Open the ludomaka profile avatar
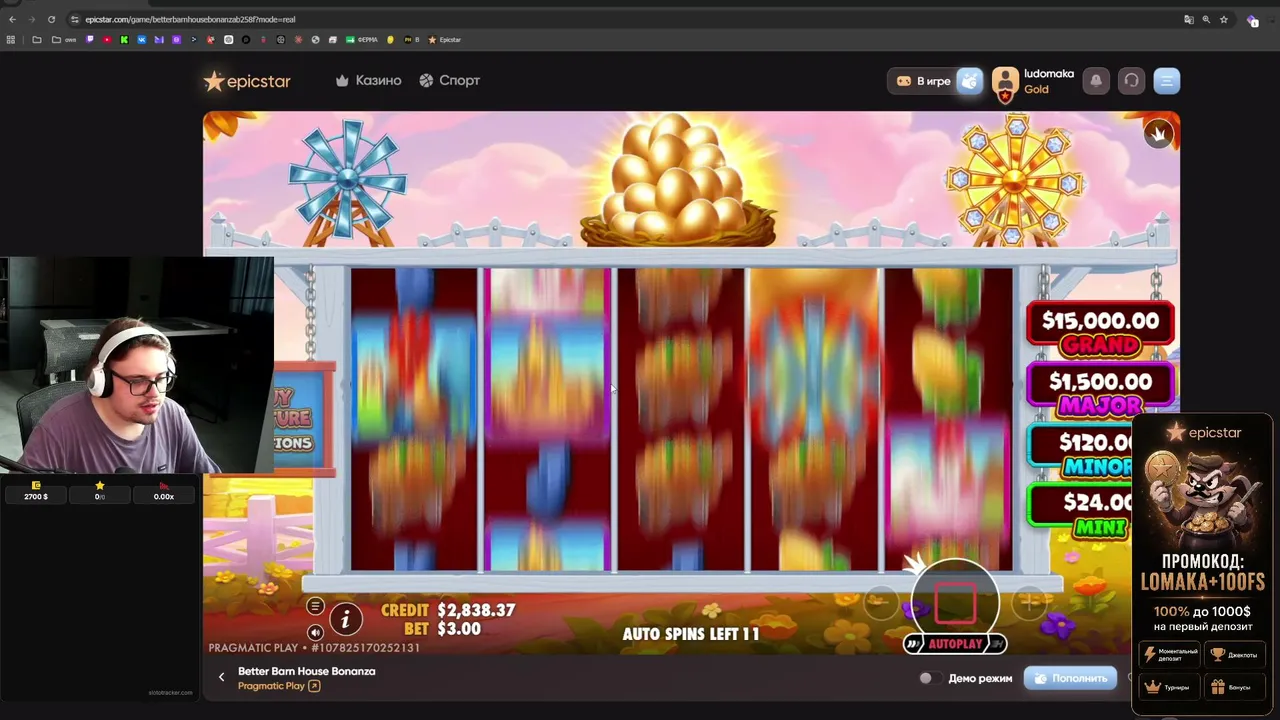Viewport: 1280px width, 720px height. point(1005,82)
